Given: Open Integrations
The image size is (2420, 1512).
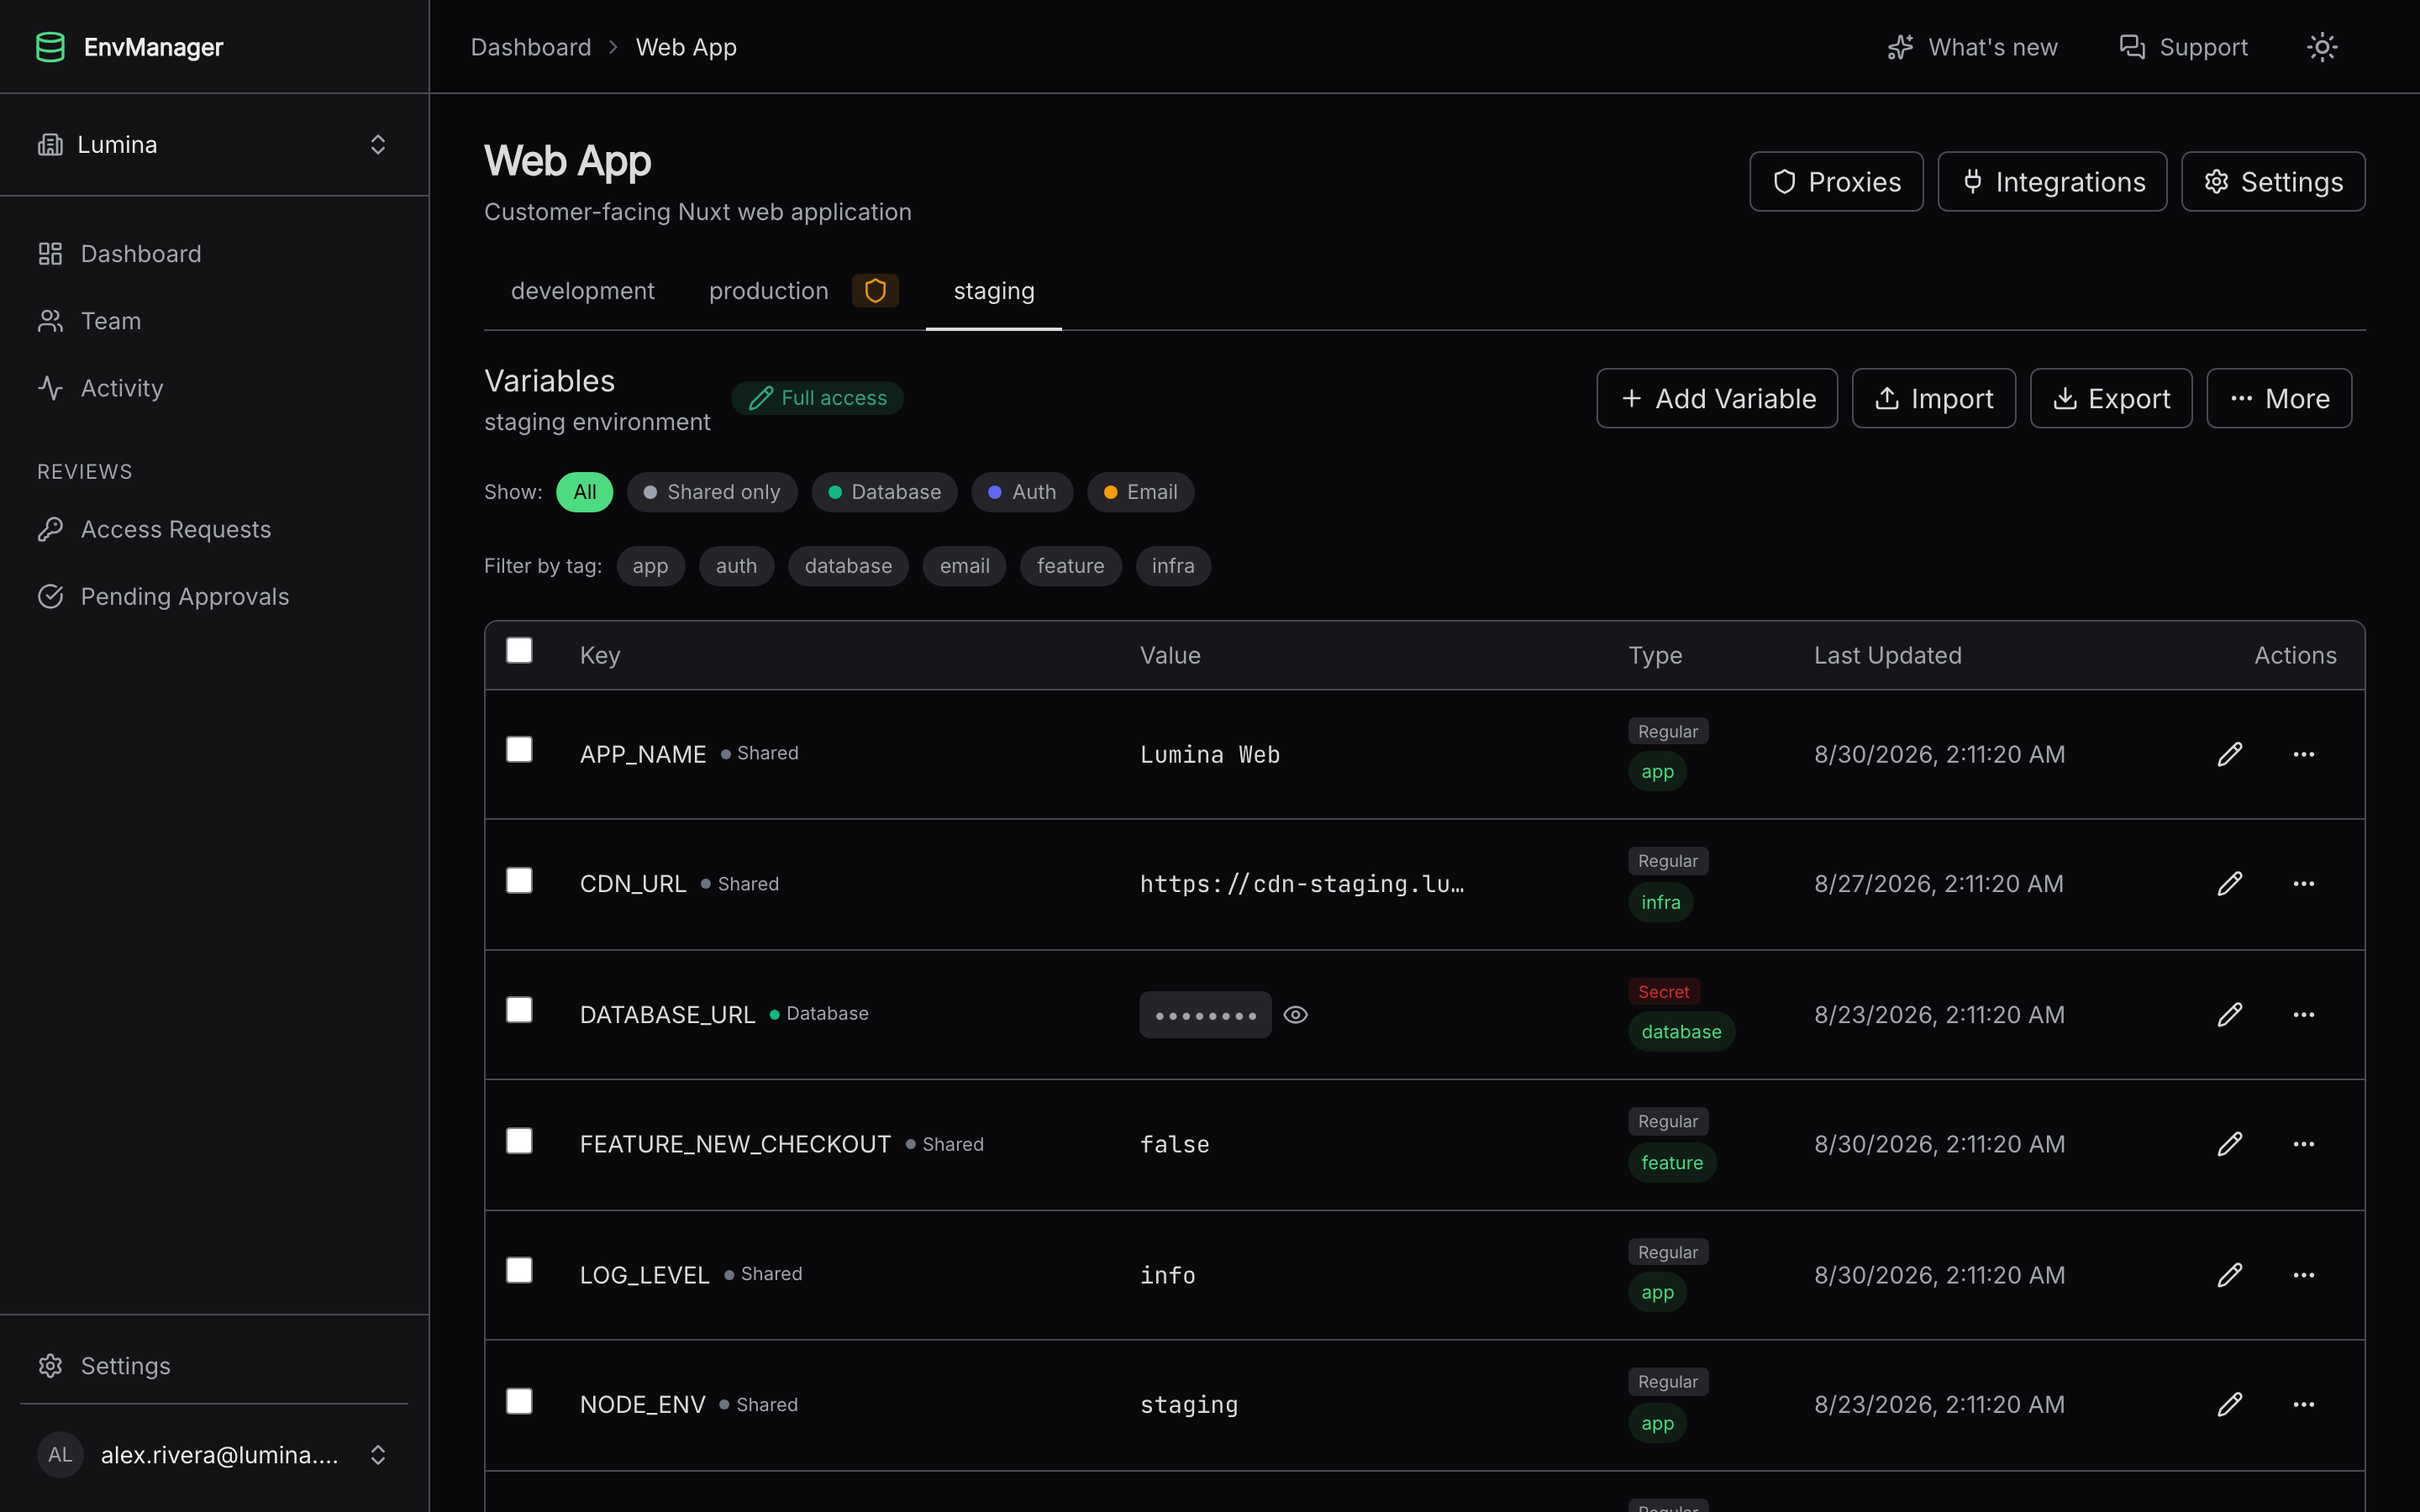Looking at the screenshot, I should (2052, 181).
